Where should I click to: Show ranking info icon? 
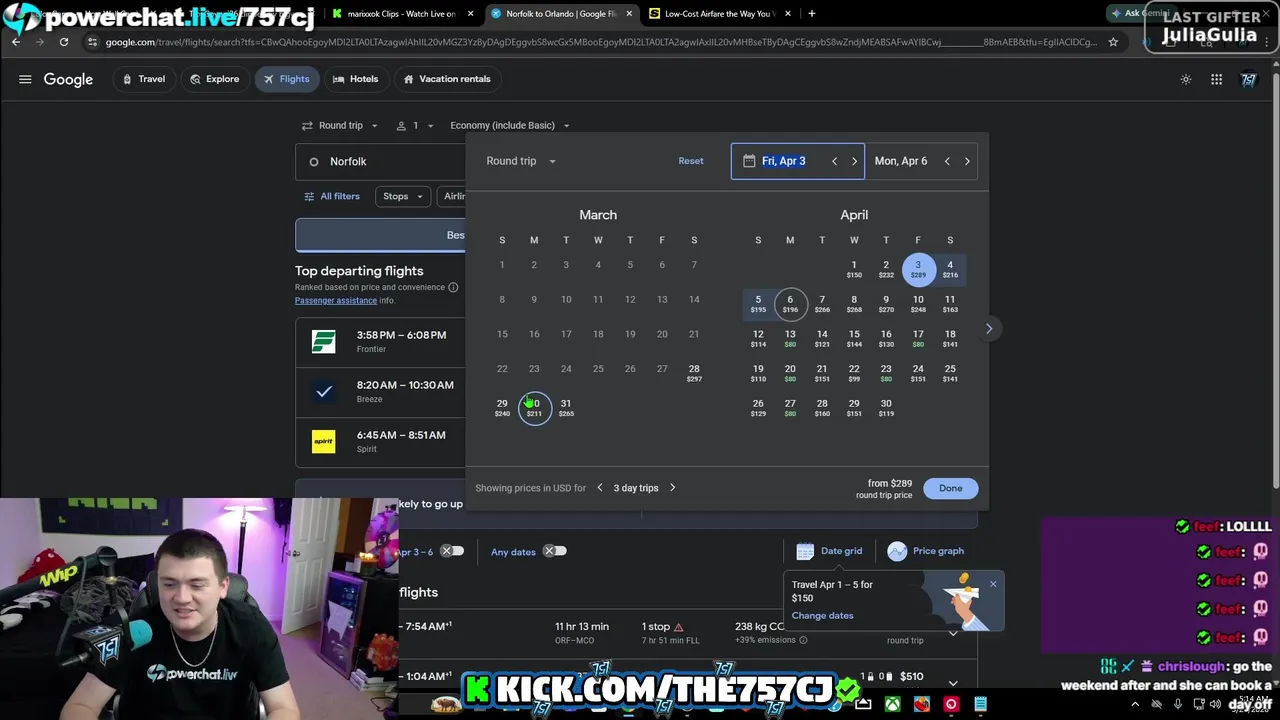click(453, 287)
